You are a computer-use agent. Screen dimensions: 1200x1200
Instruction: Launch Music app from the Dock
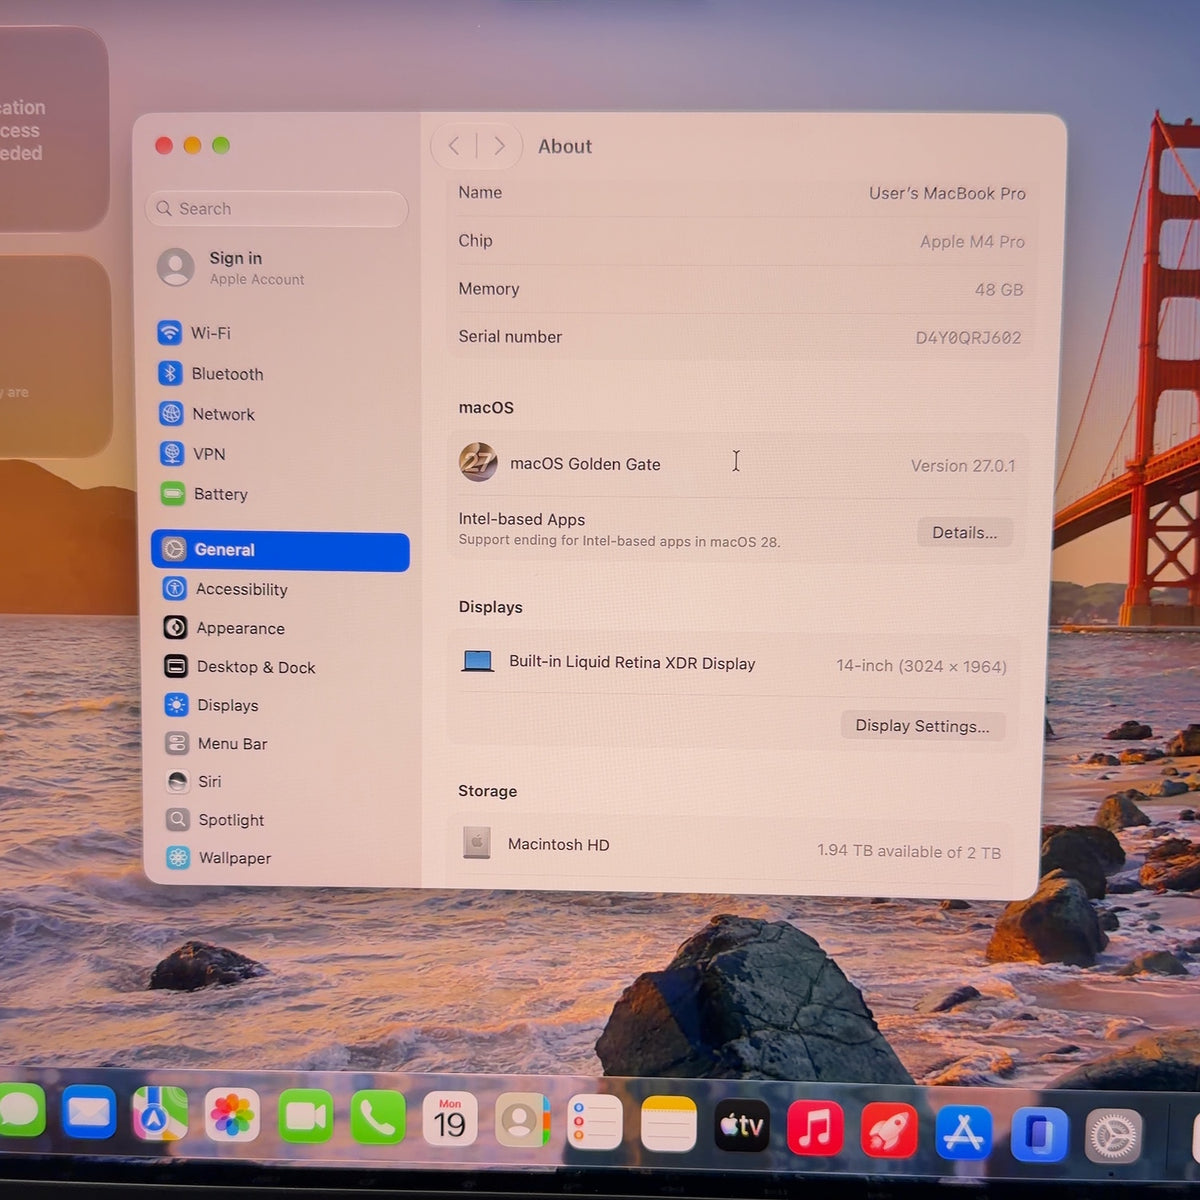click(815, 1128)
